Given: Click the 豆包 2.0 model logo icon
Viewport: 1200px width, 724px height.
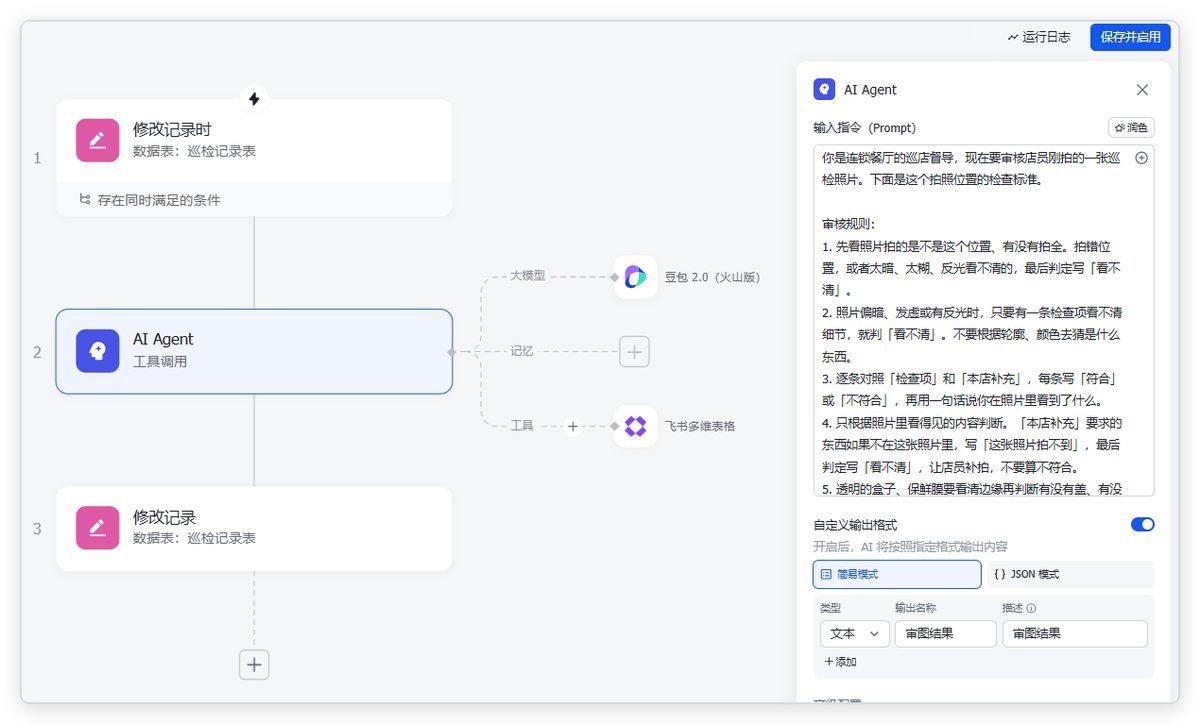Looking at the screenshot, I should tap(635, 277).
